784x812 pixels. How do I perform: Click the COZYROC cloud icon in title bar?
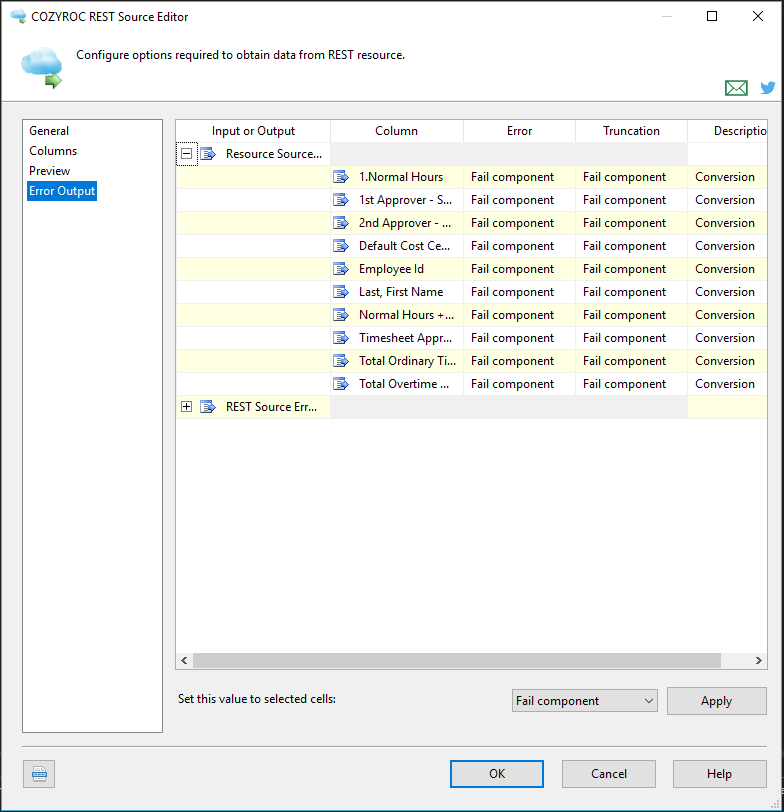point(18,16)
